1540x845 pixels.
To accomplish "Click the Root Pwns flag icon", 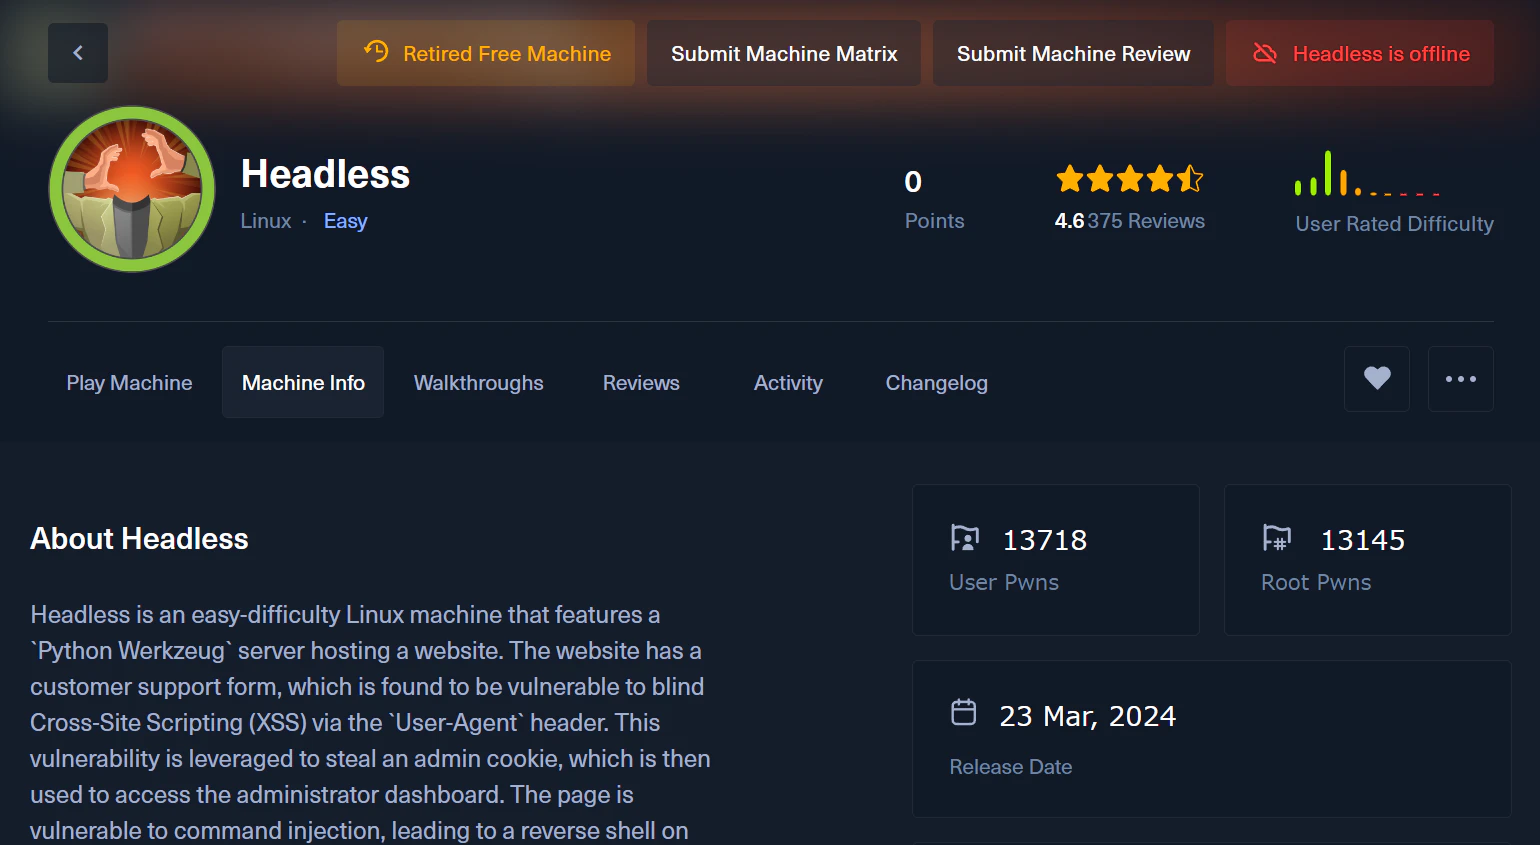I will tap(1277, 539).
